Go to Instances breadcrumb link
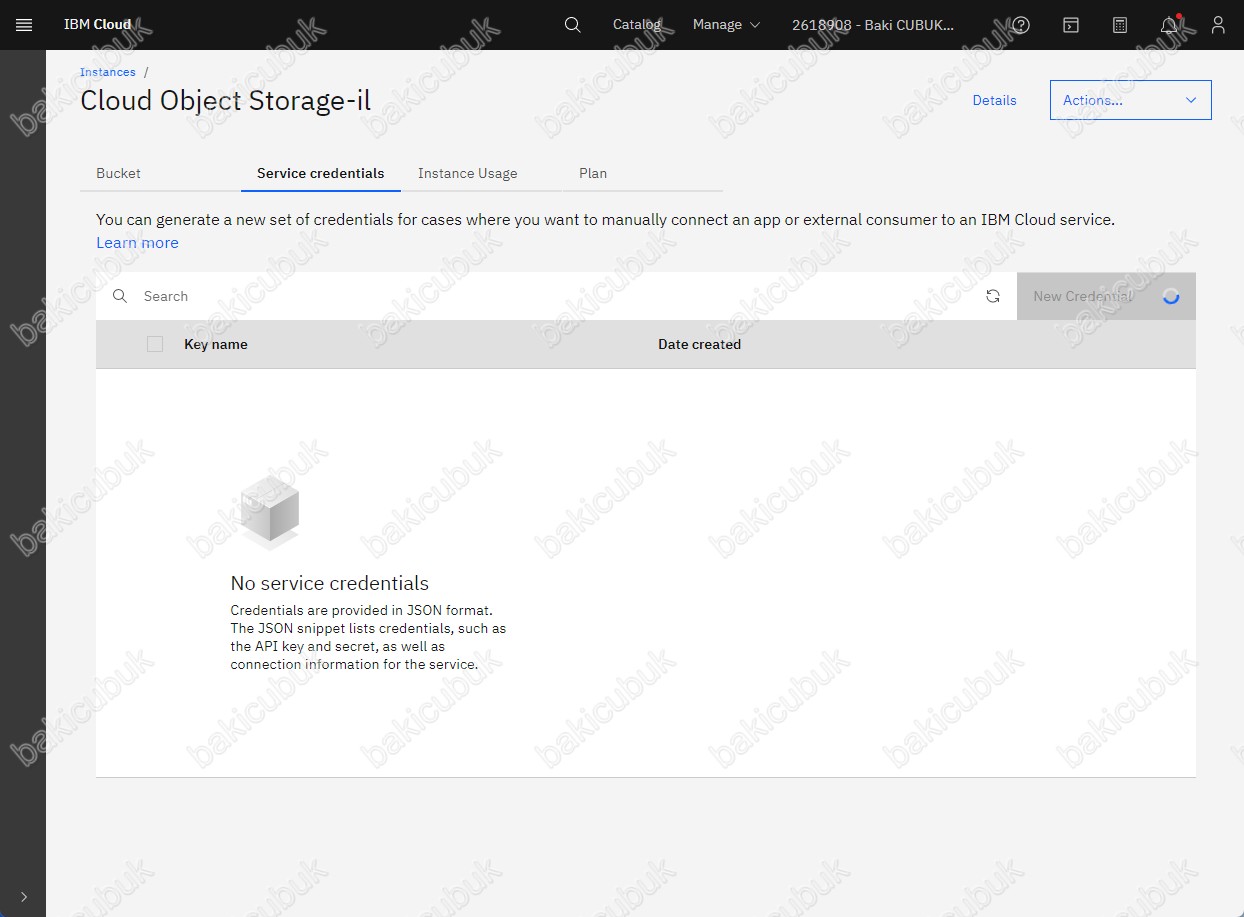This screenshot has width=1244, height=917. (108, 72)
